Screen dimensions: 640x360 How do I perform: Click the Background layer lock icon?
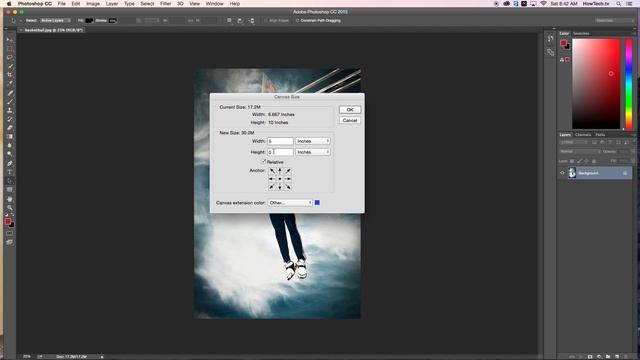(625, 173)
